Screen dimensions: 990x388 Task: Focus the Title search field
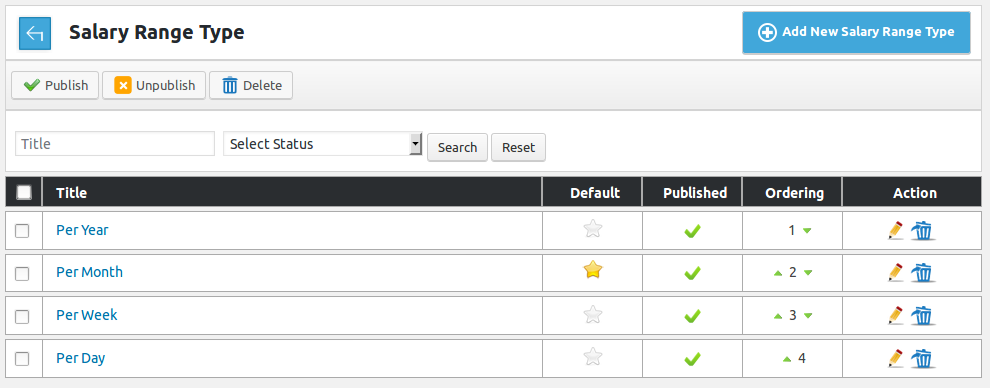tap(115, 144)
